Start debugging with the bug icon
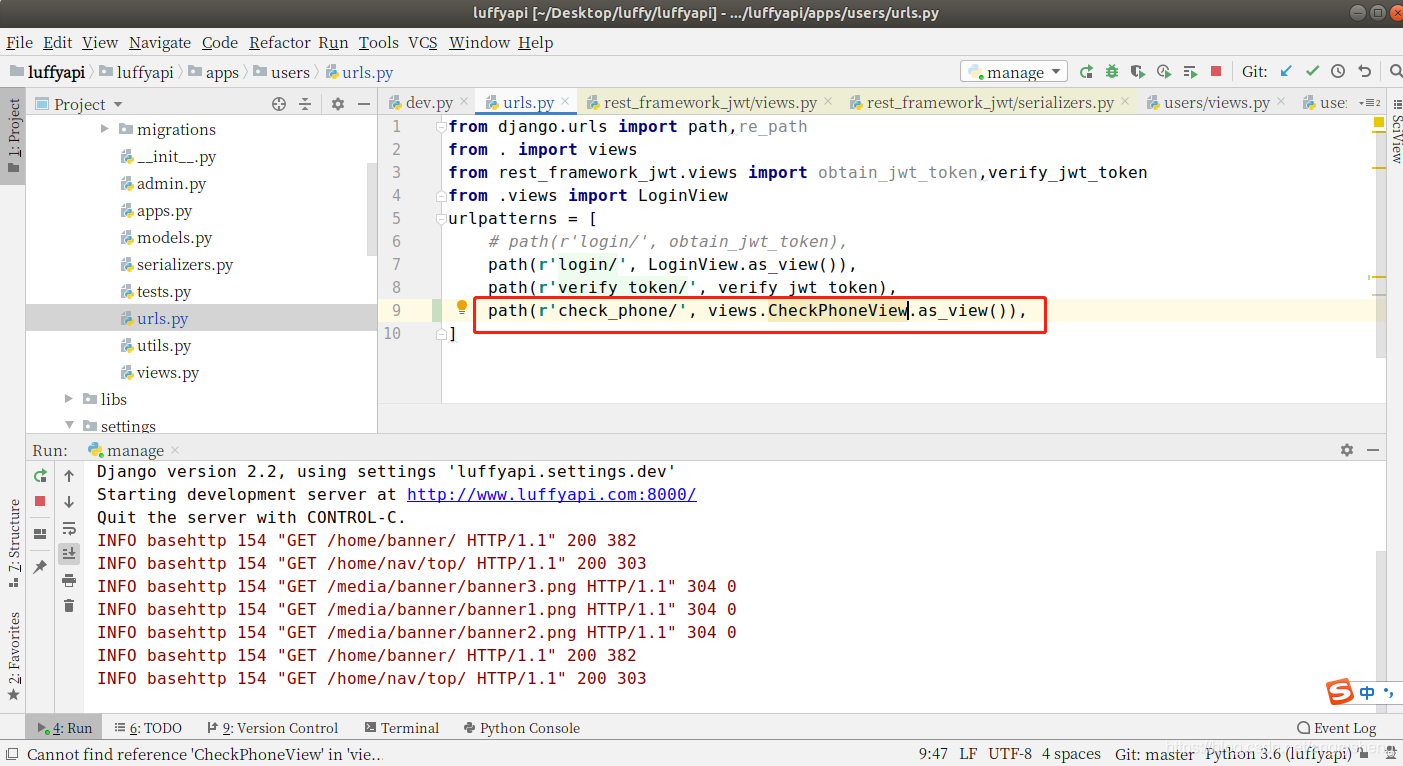The height and width of the screenshot is (766, 1403). [x=1112, y=72]
